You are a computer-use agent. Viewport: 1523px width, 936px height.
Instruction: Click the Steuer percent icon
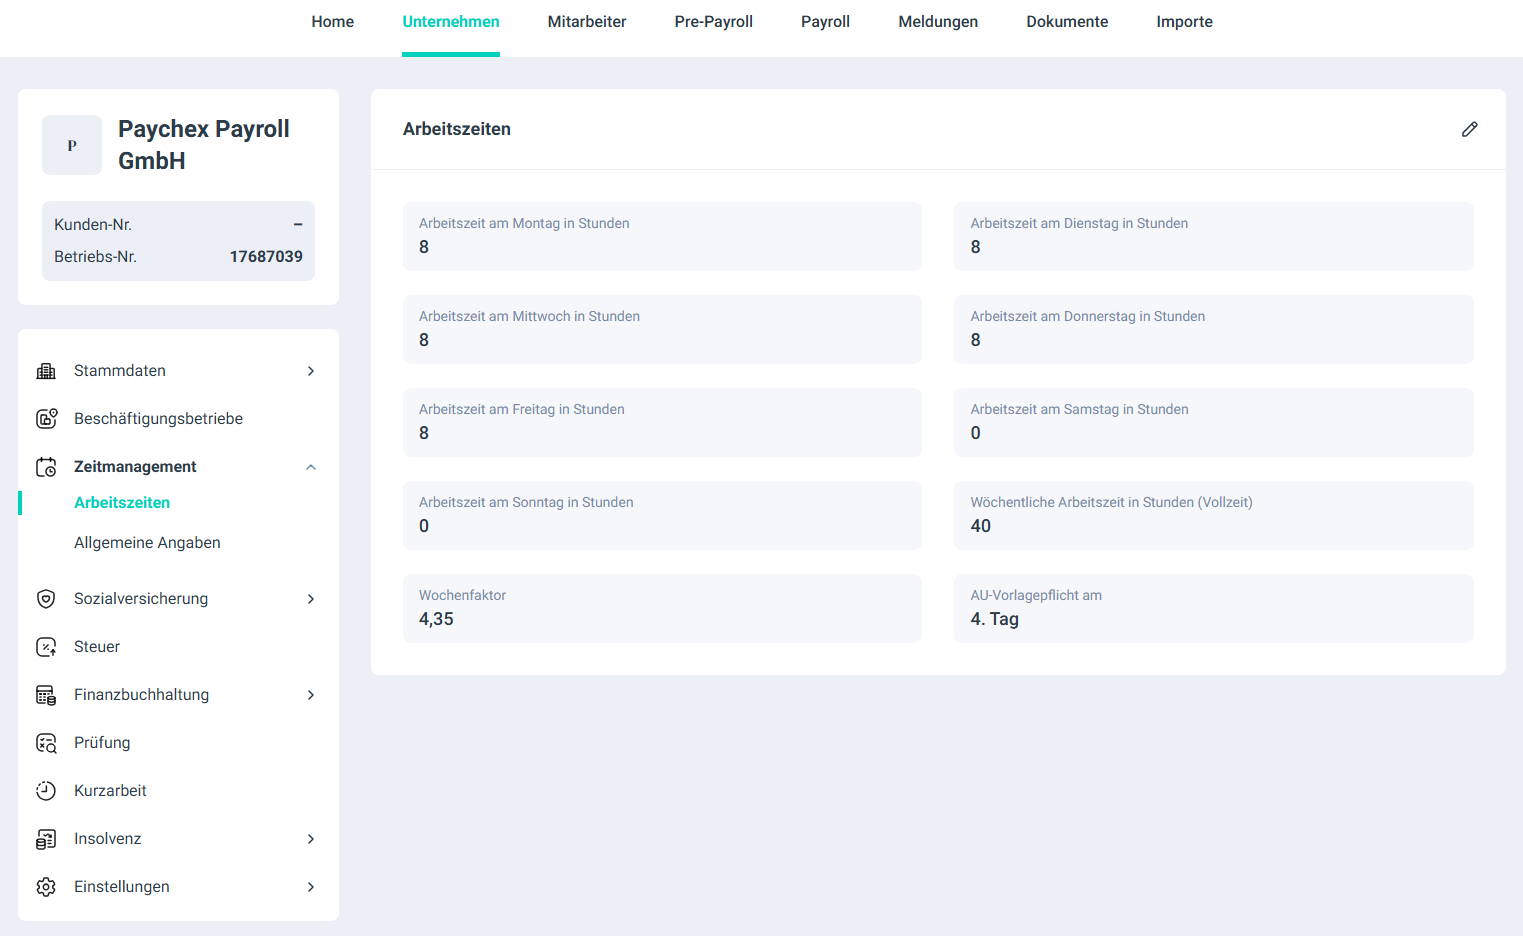(x=46, y=647)
